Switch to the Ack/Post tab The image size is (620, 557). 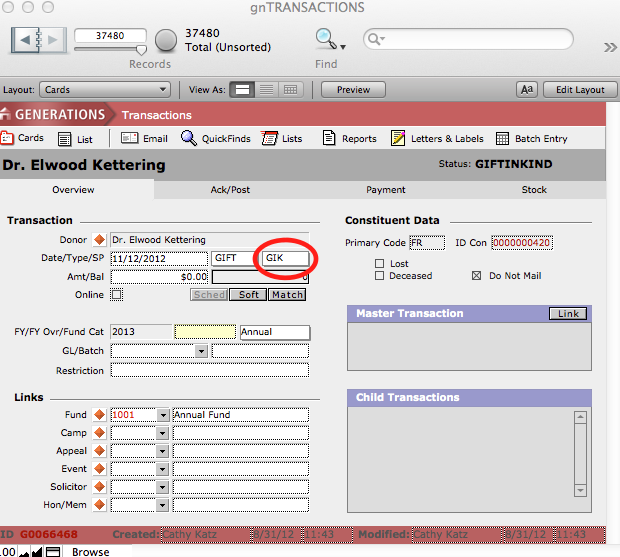point(229,190)
